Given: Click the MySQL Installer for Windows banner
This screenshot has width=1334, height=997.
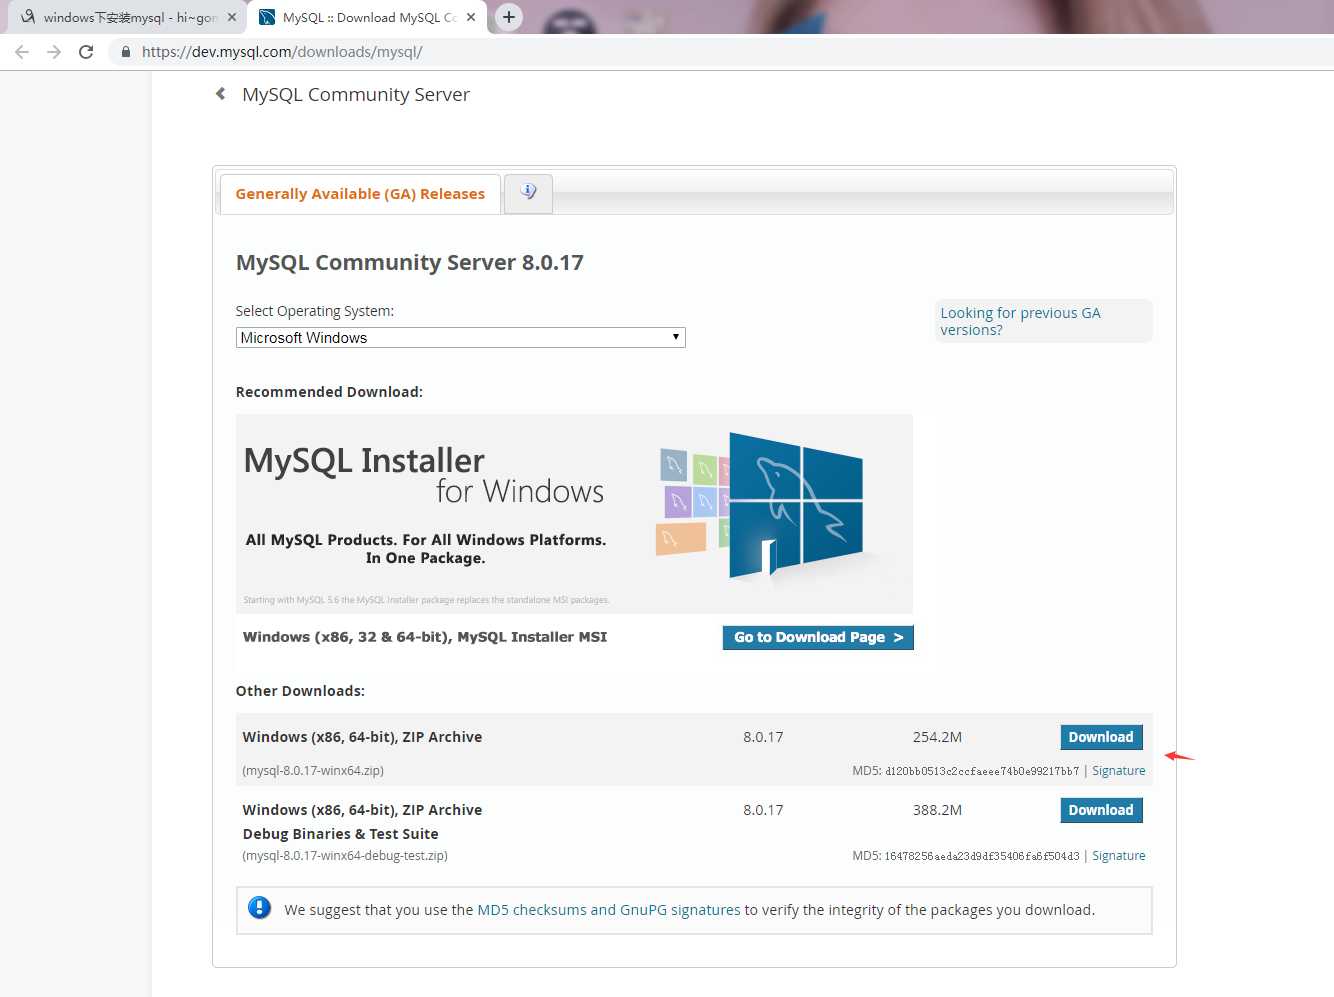Looking at the screenshot, I should pos(574,514).
